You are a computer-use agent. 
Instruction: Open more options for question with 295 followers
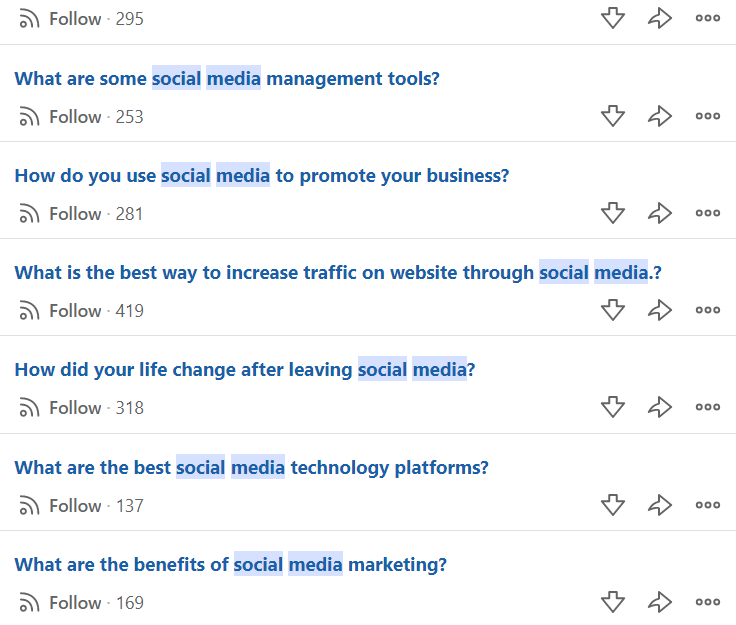pos(708,18)
